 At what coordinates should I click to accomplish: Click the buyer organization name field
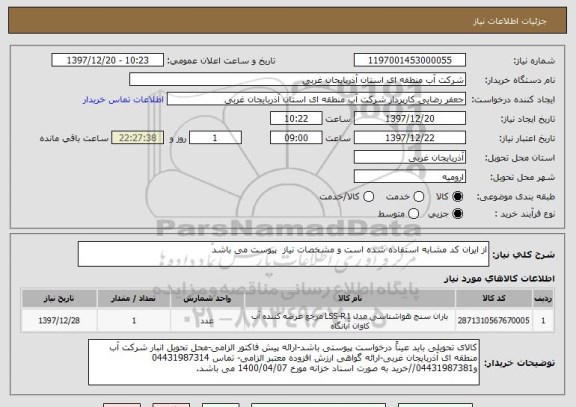(x=298, y=80)
